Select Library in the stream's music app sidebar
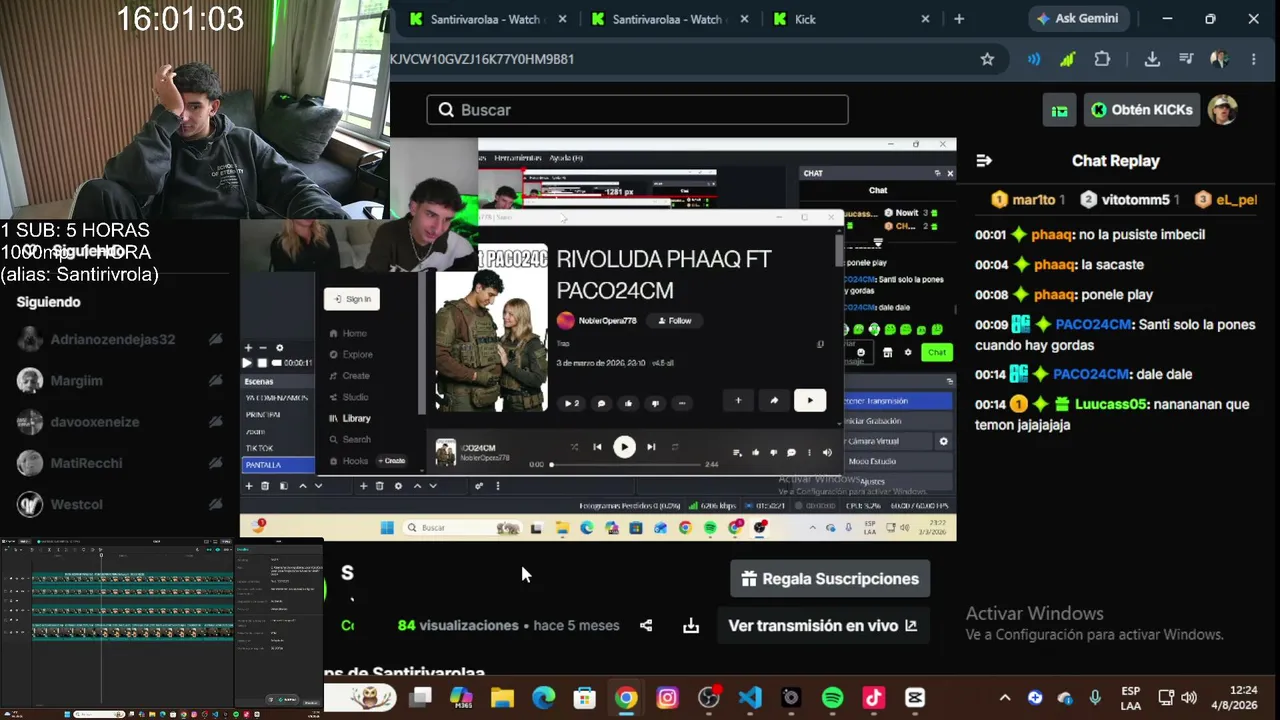Screen dimensions: 1280x720 pos(350,418)
